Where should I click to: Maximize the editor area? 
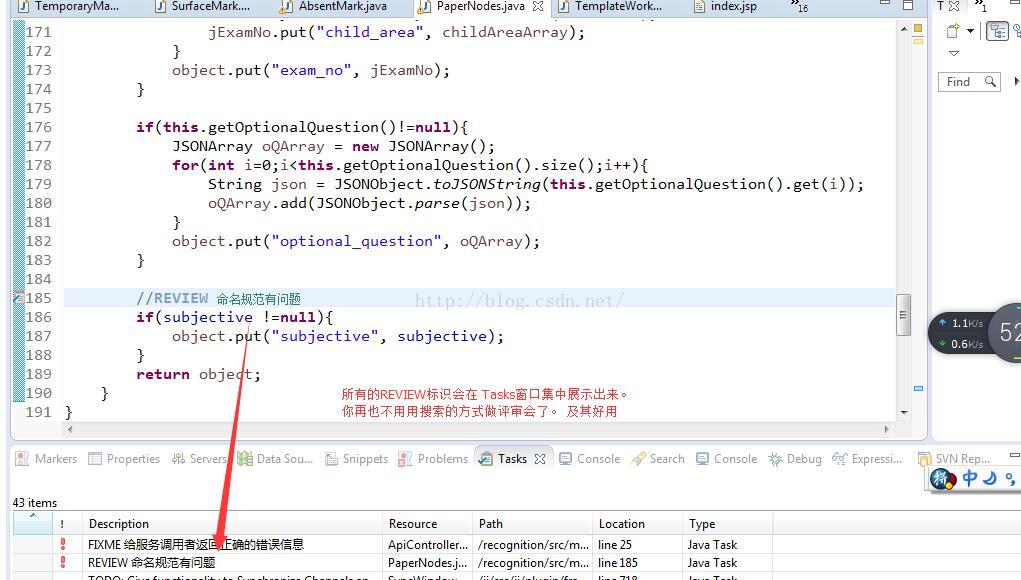(x=908, y=5)
